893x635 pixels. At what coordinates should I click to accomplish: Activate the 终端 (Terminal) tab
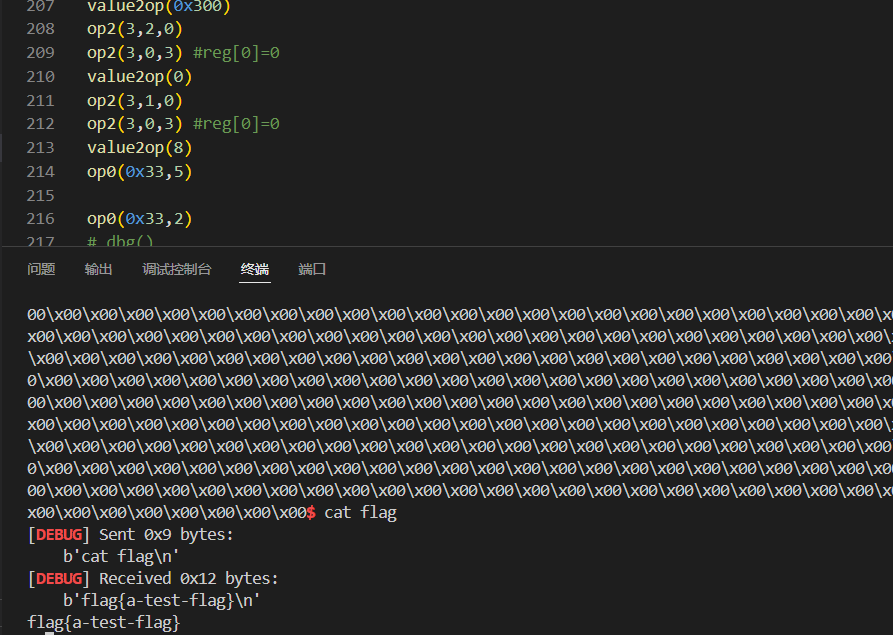[255, 269]
